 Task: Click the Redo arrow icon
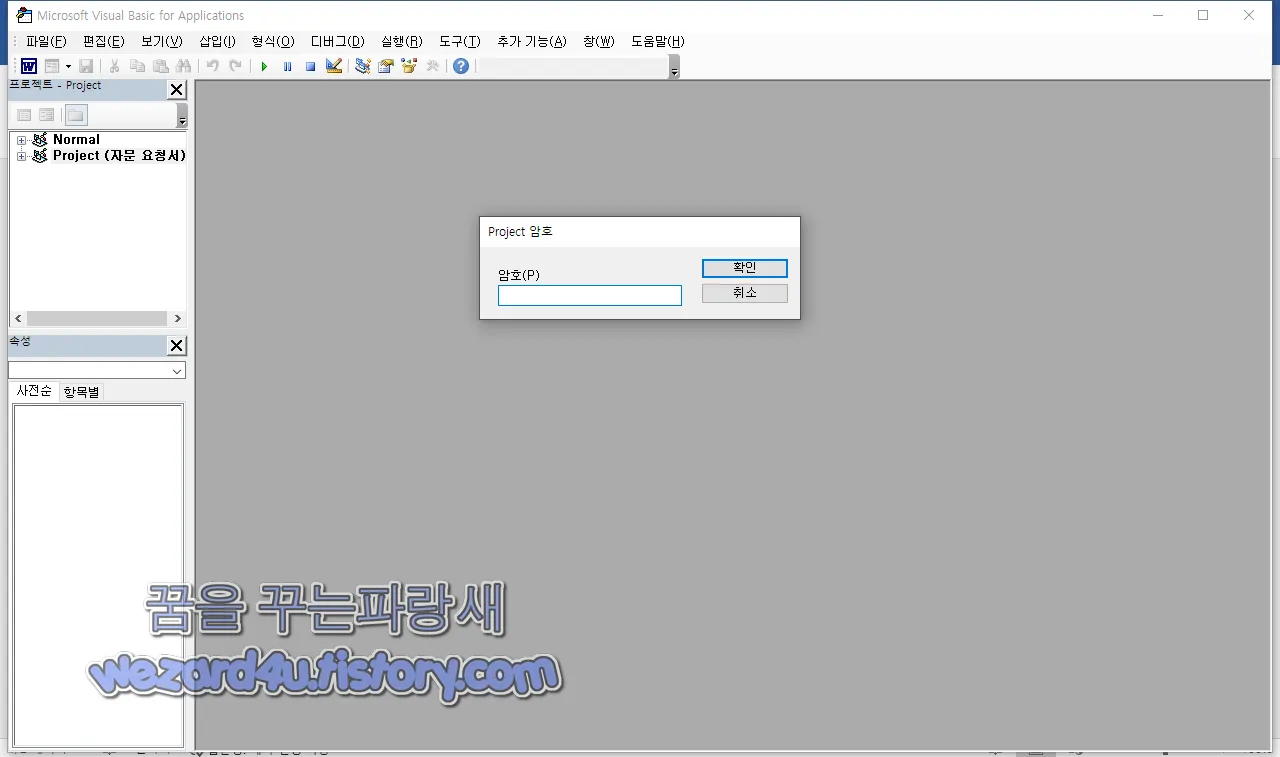point(235,66)
